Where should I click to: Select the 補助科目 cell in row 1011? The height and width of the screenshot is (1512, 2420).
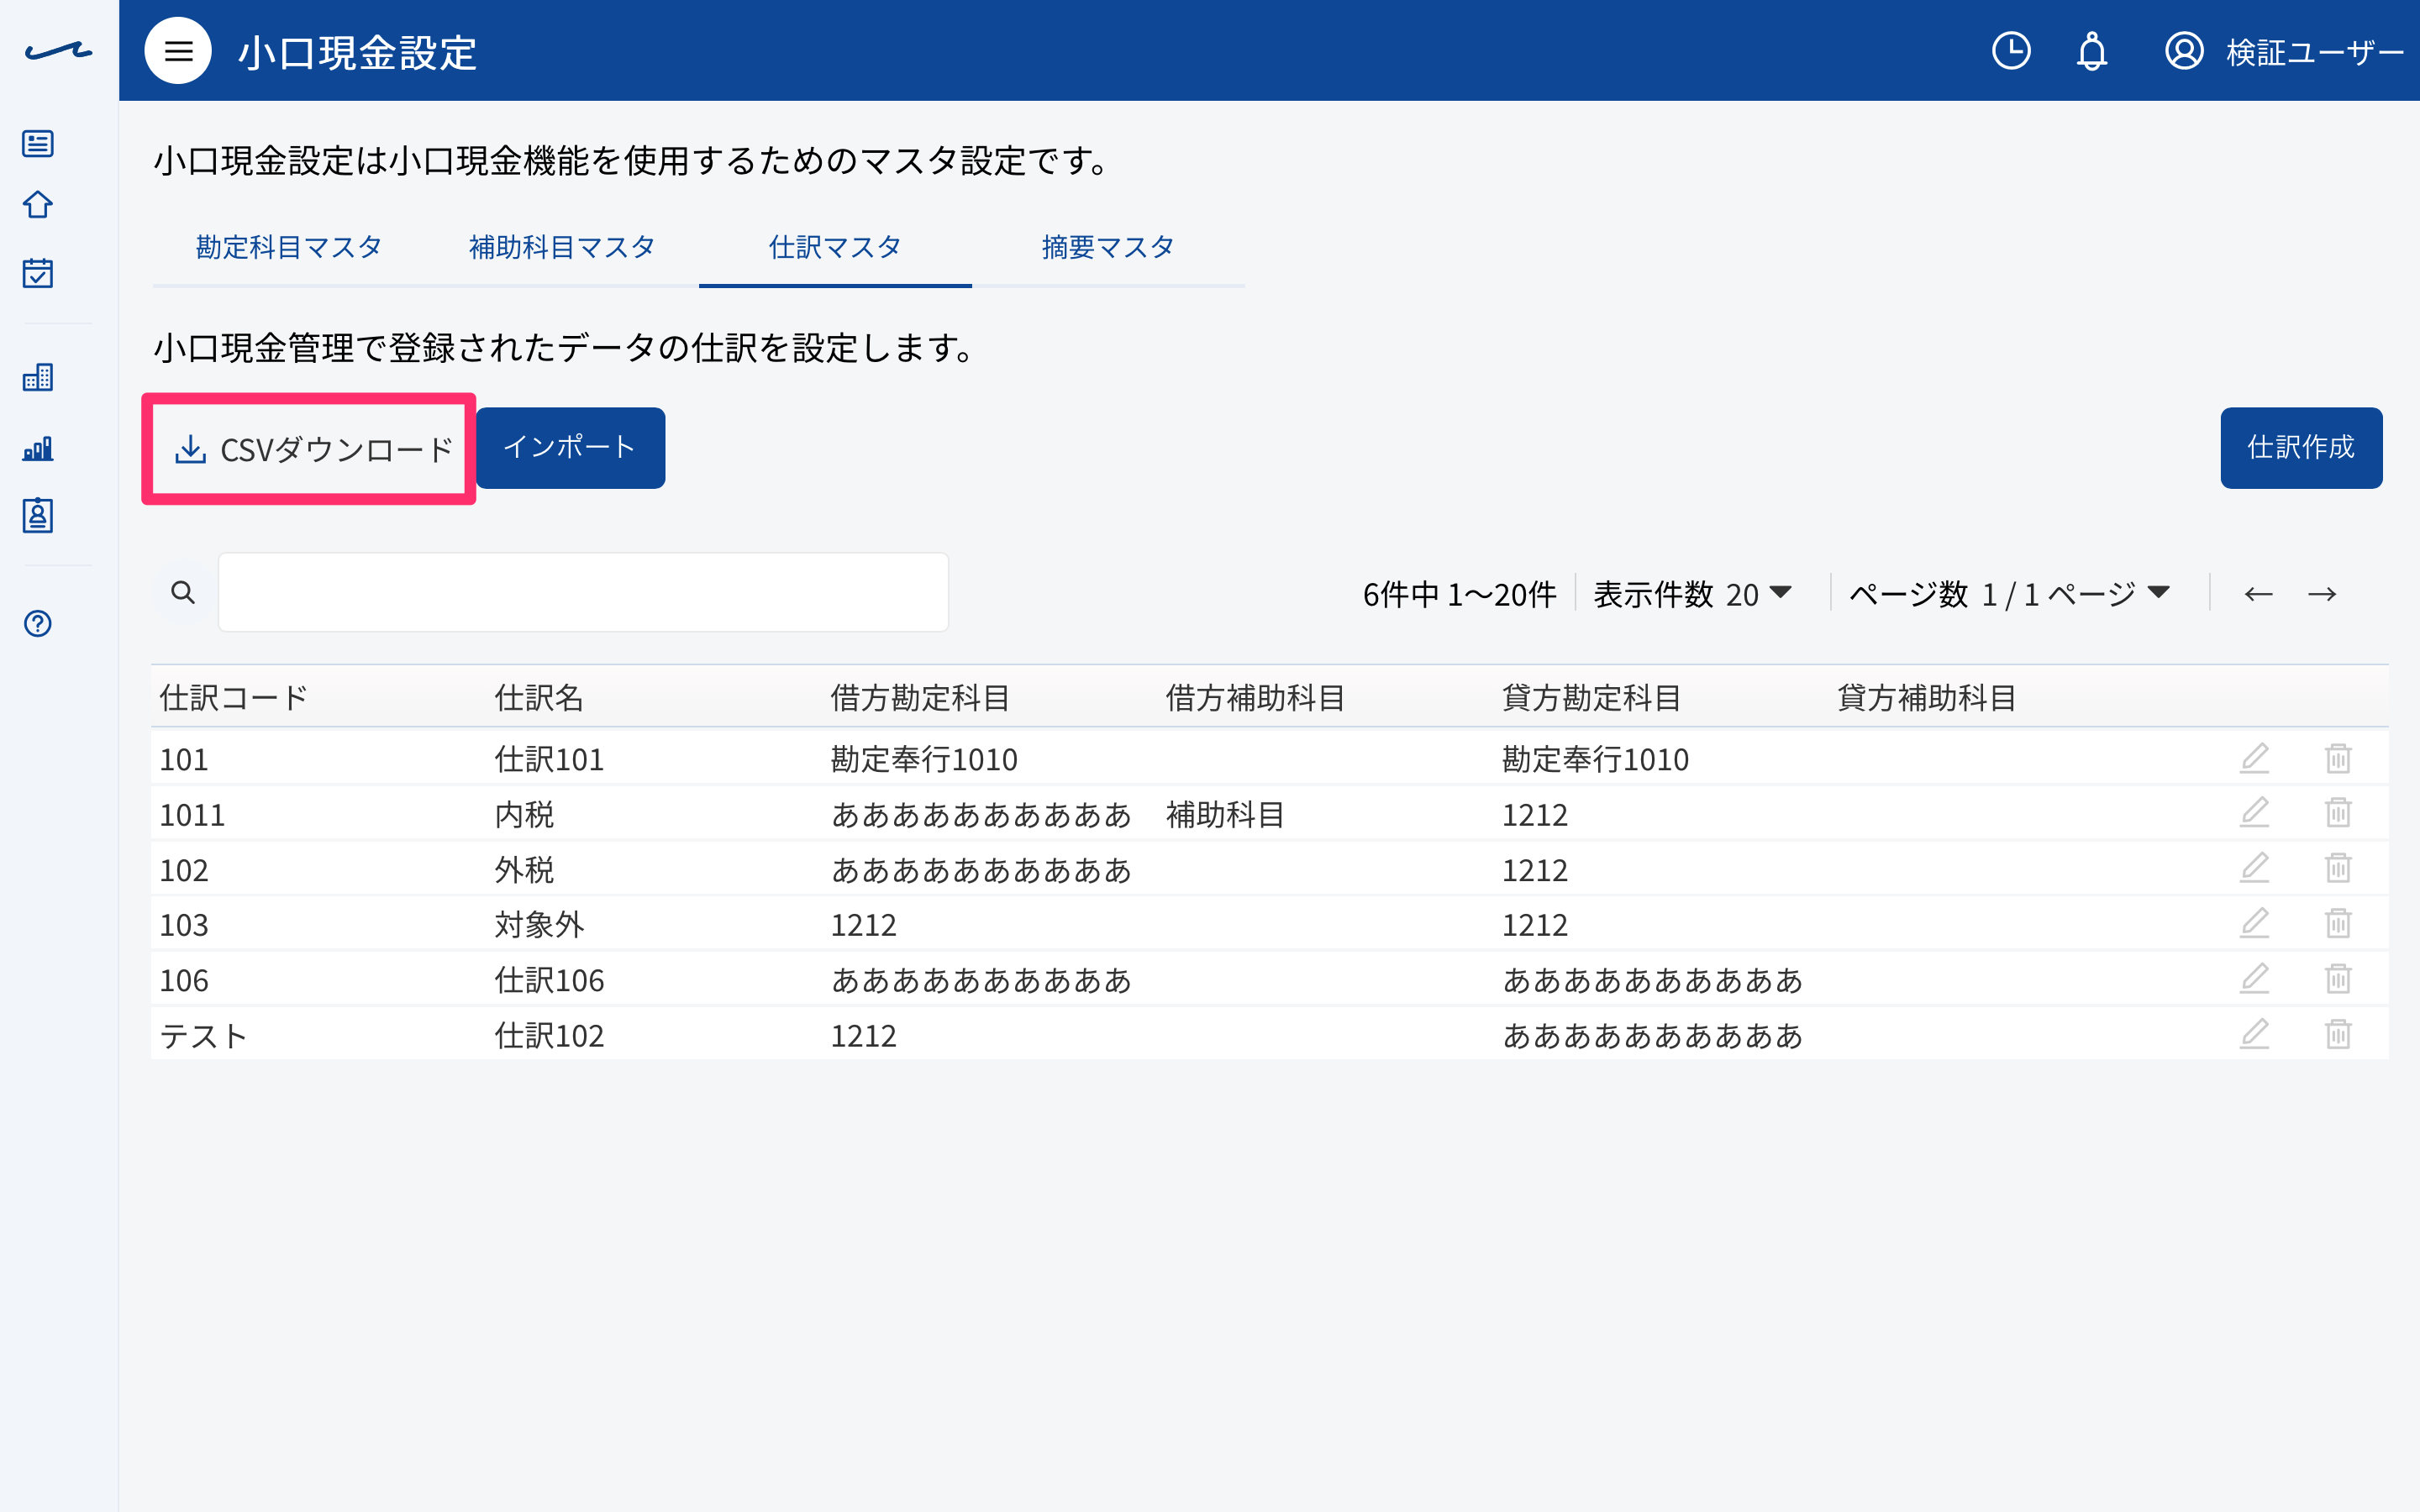point(1226,815)
